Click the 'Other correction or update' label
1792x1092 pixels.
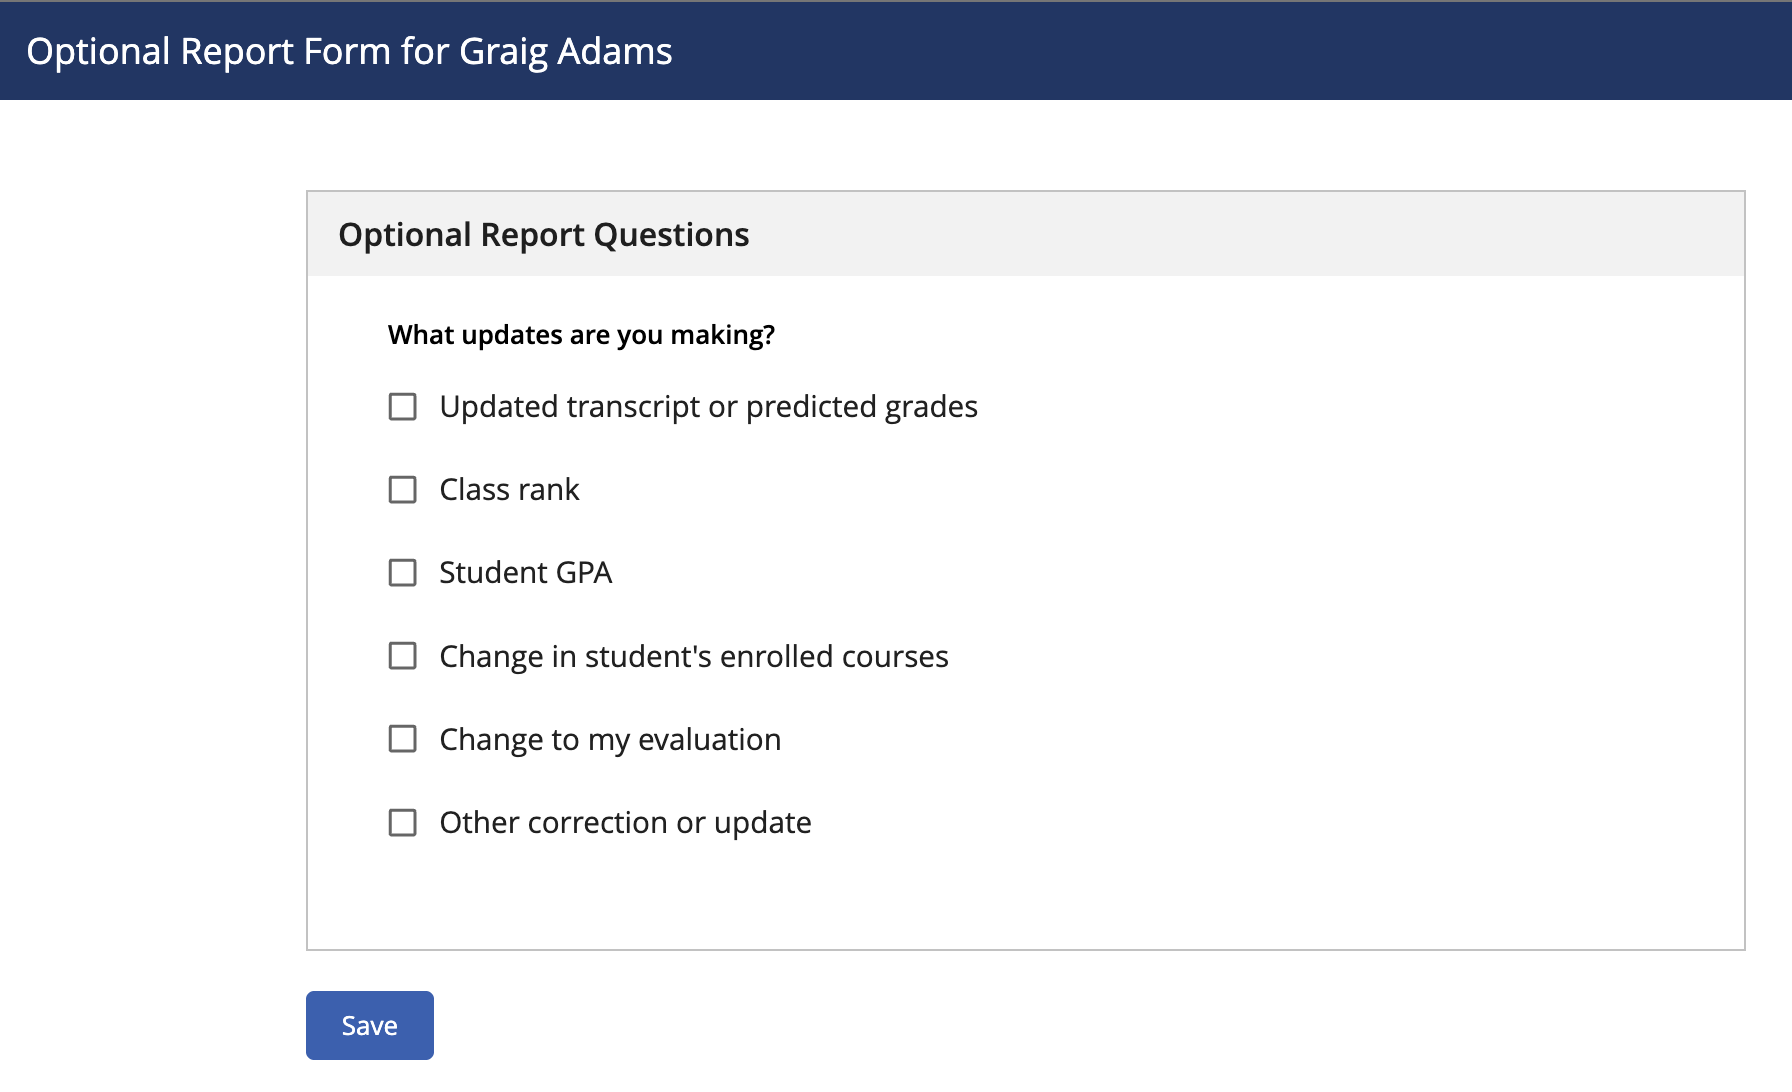(625, 823)
